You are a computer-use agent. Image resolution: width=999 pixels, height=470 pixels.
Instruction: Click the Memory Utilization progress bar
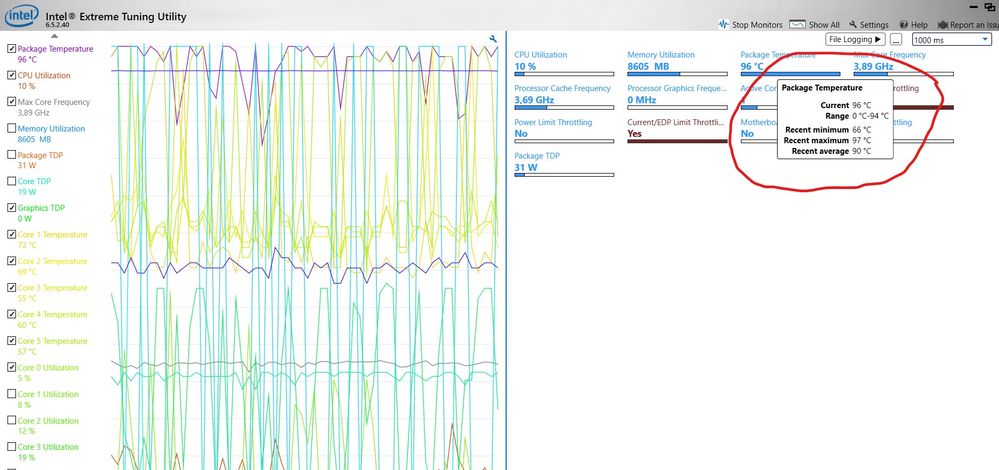pos(677,74)
